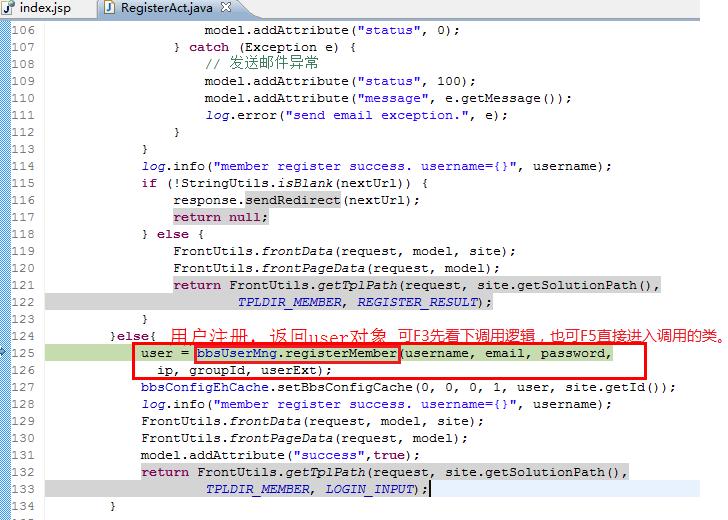Click line number 114 in the gutter
The width and height of the screenshot is (728, 520).
point(23,166)
